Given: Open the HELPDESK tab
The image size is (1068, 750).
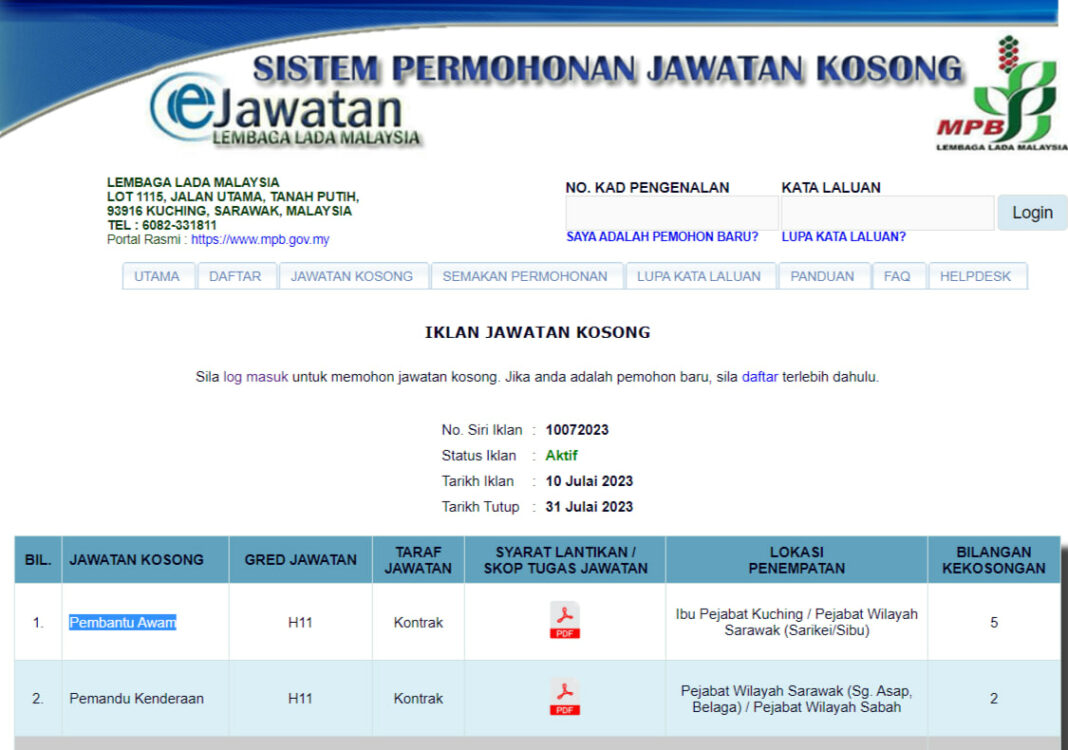Looking at the screenshot, I should tap(976, 277).
